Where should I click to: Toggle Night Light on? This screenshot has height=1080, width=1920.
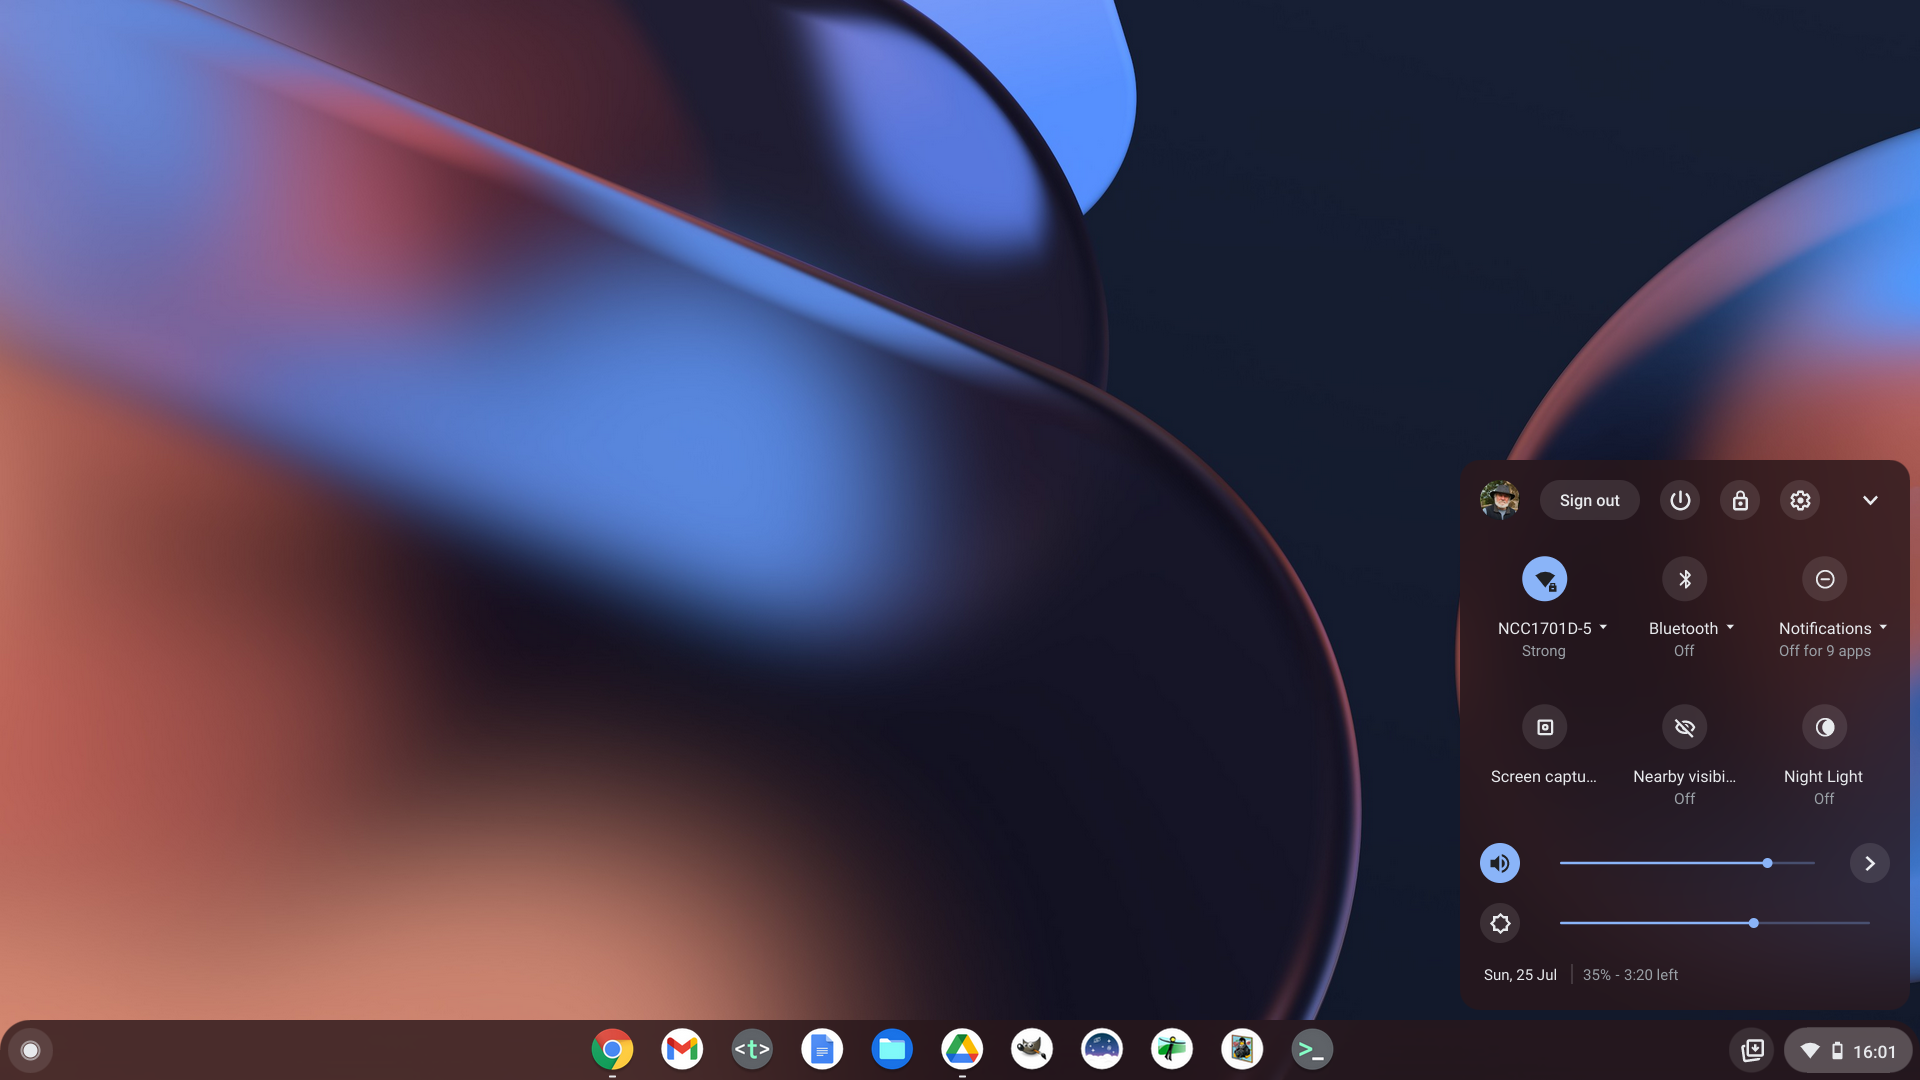tap(1824, 727)
